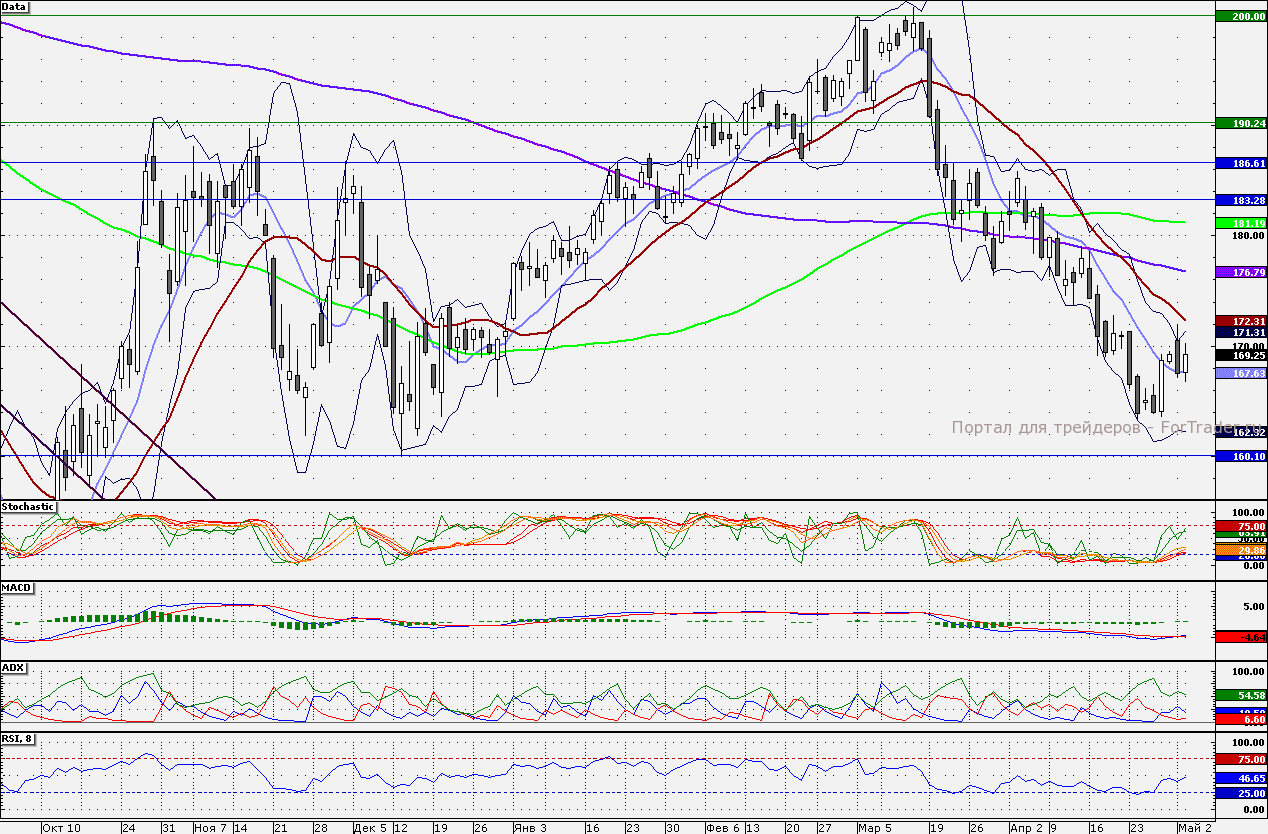Select the 54.58 green ADX value tag
1268x834 pixels.
point(1240,695)
